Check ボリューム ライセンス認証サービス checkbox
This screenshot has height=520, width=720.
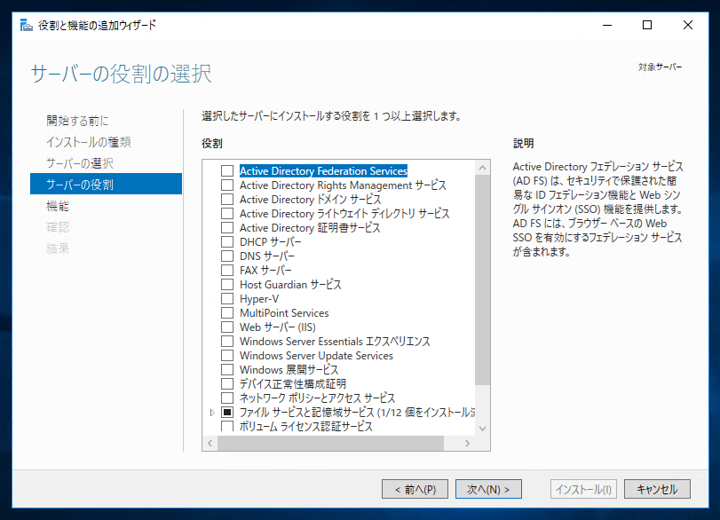(x=227, y=426)
